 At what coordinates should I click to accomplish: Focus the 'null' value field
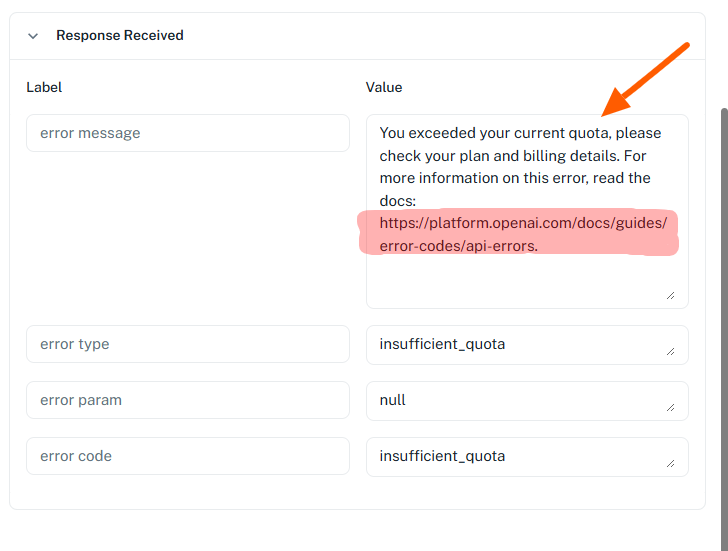click(x=520, y=400)
